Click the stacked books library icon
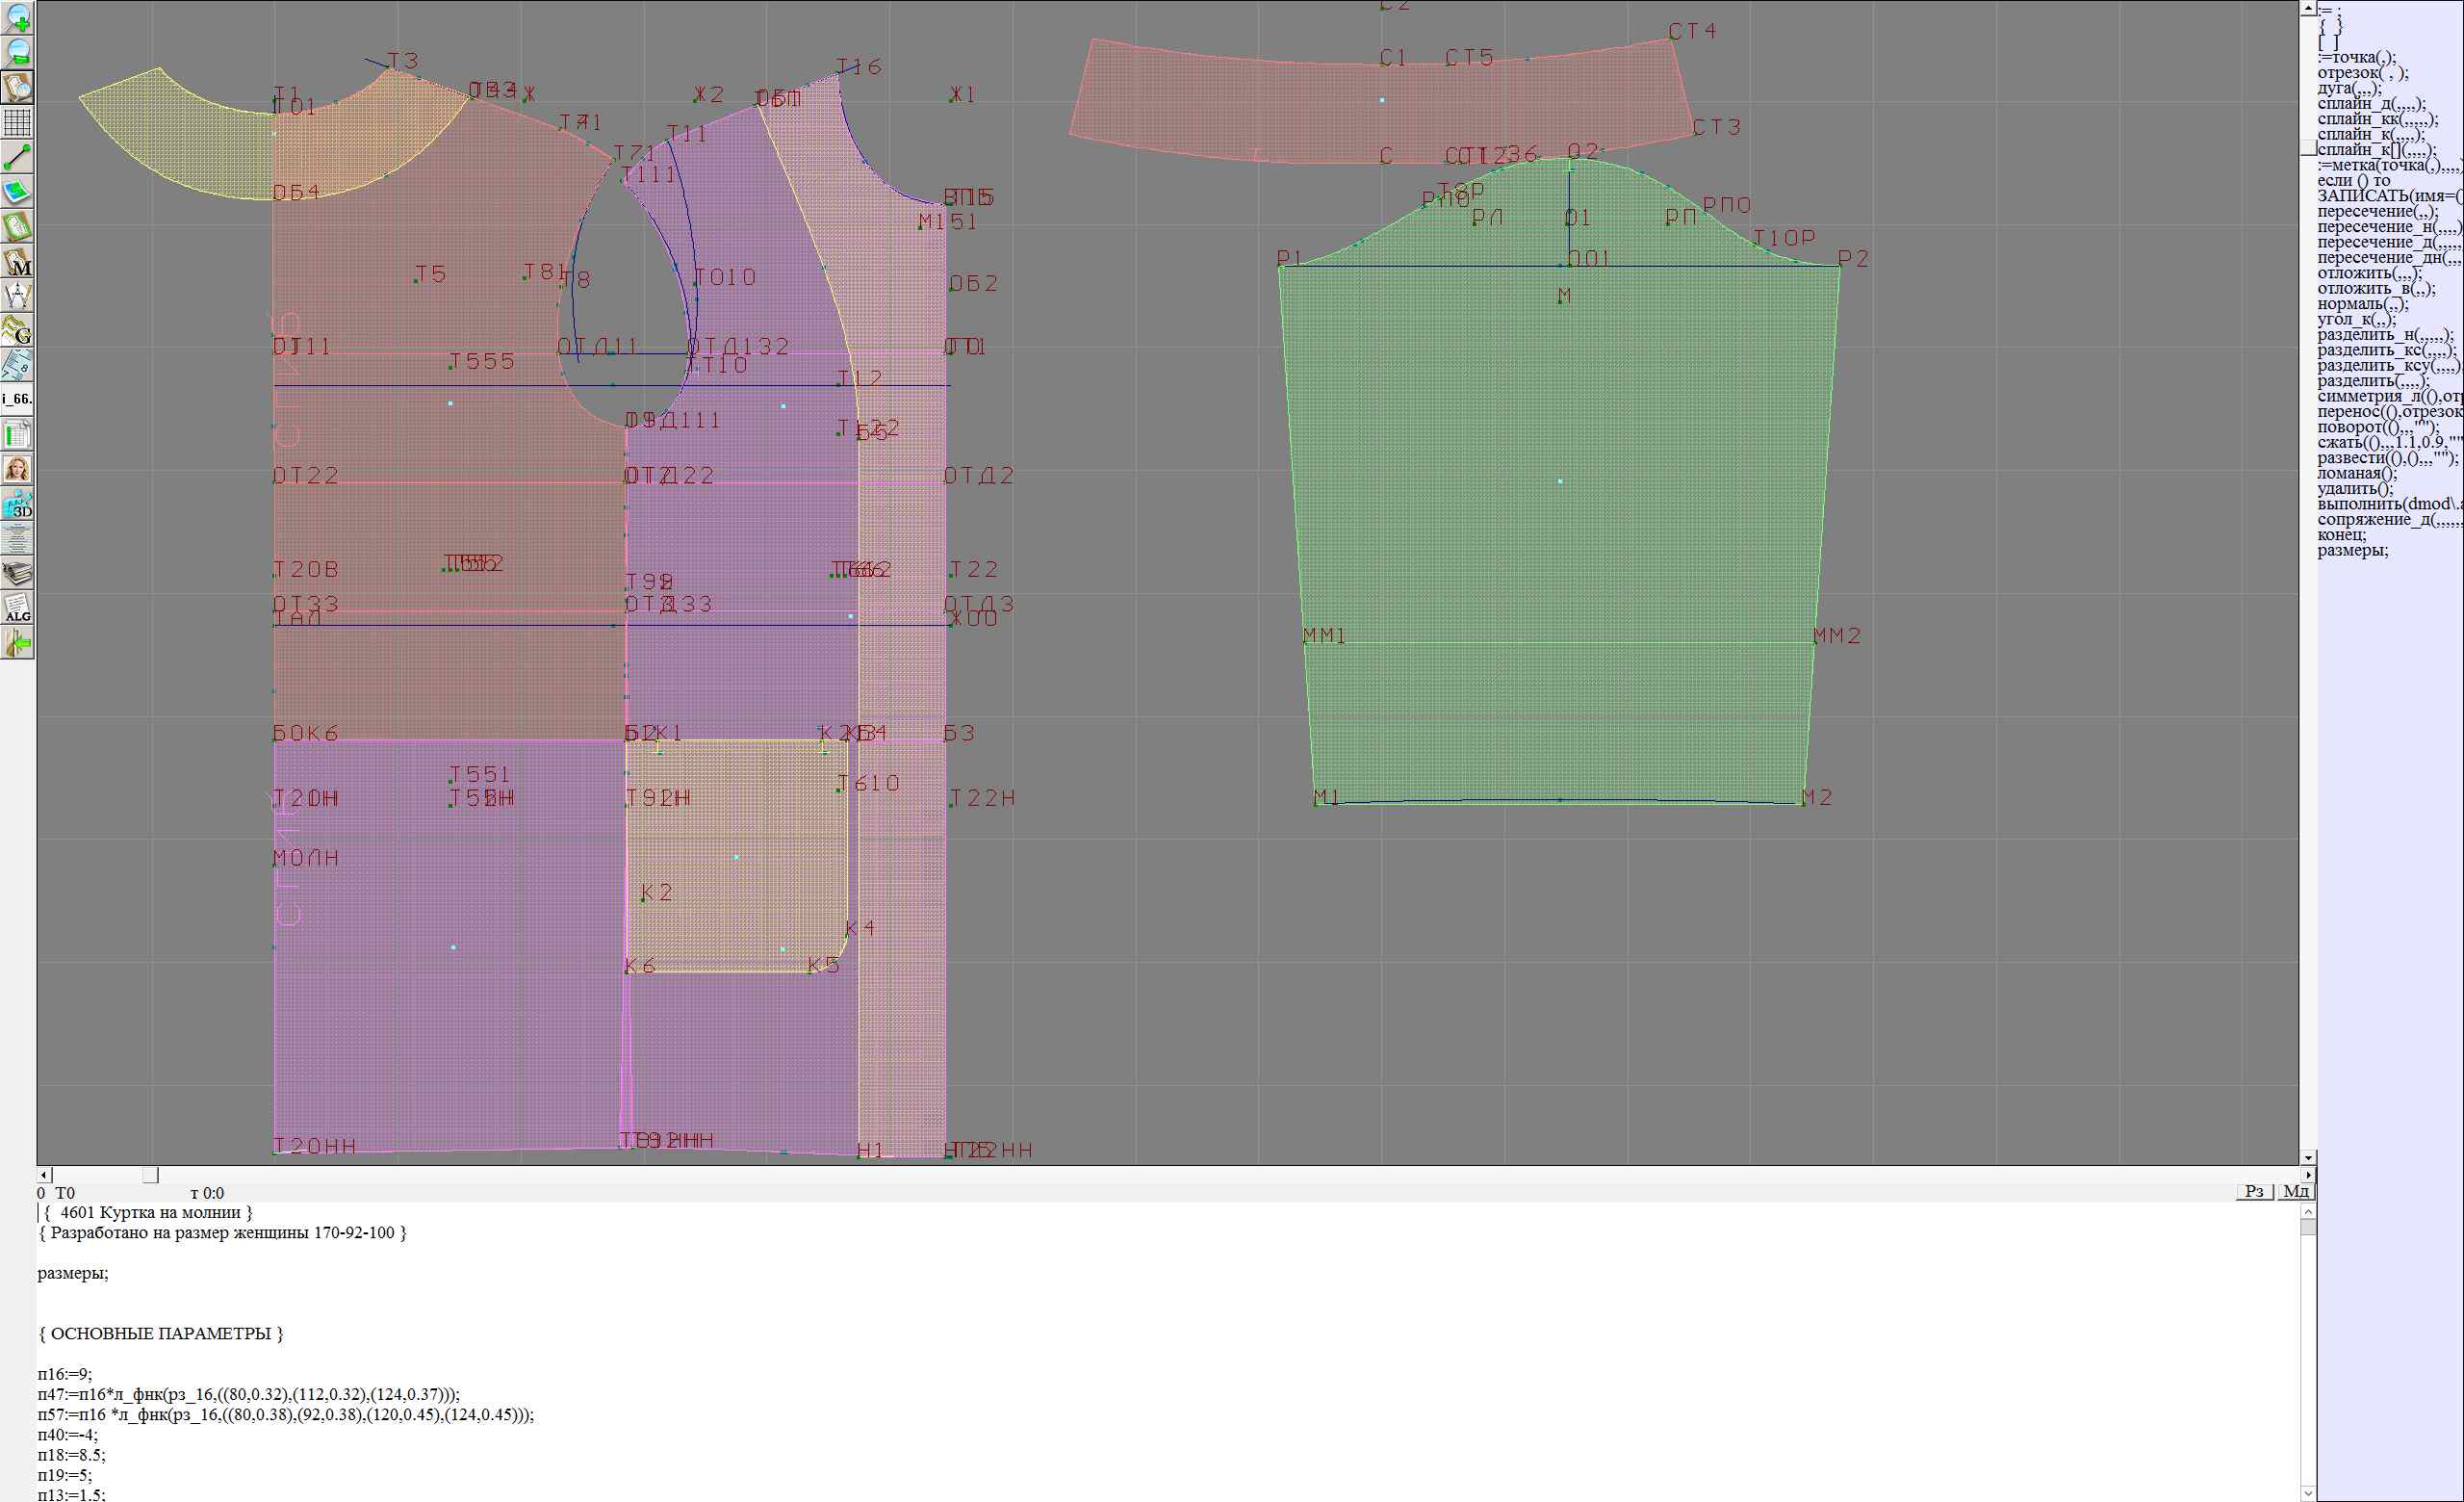Screen dimensions: 2464x1502 coord(17,573)
